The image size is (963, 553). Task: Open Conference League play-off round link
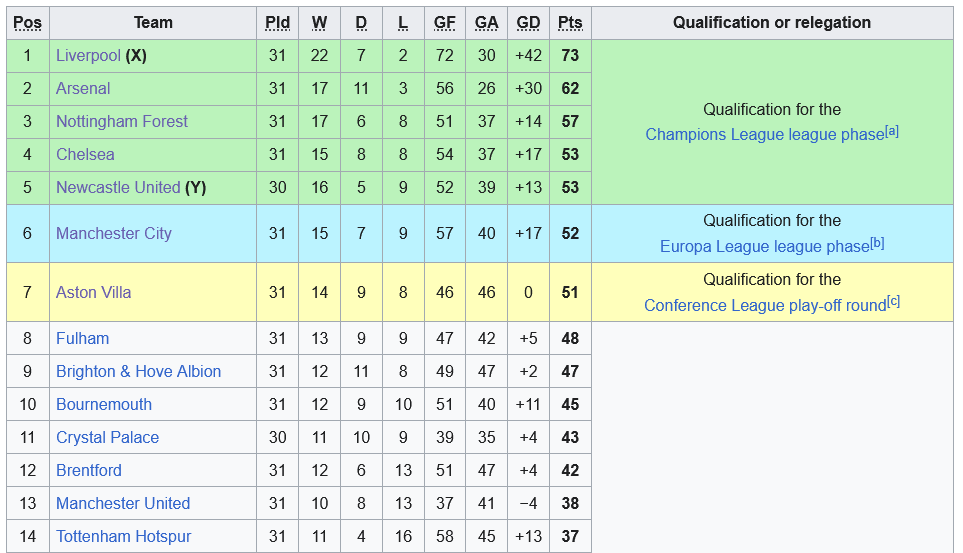(765, 305)
